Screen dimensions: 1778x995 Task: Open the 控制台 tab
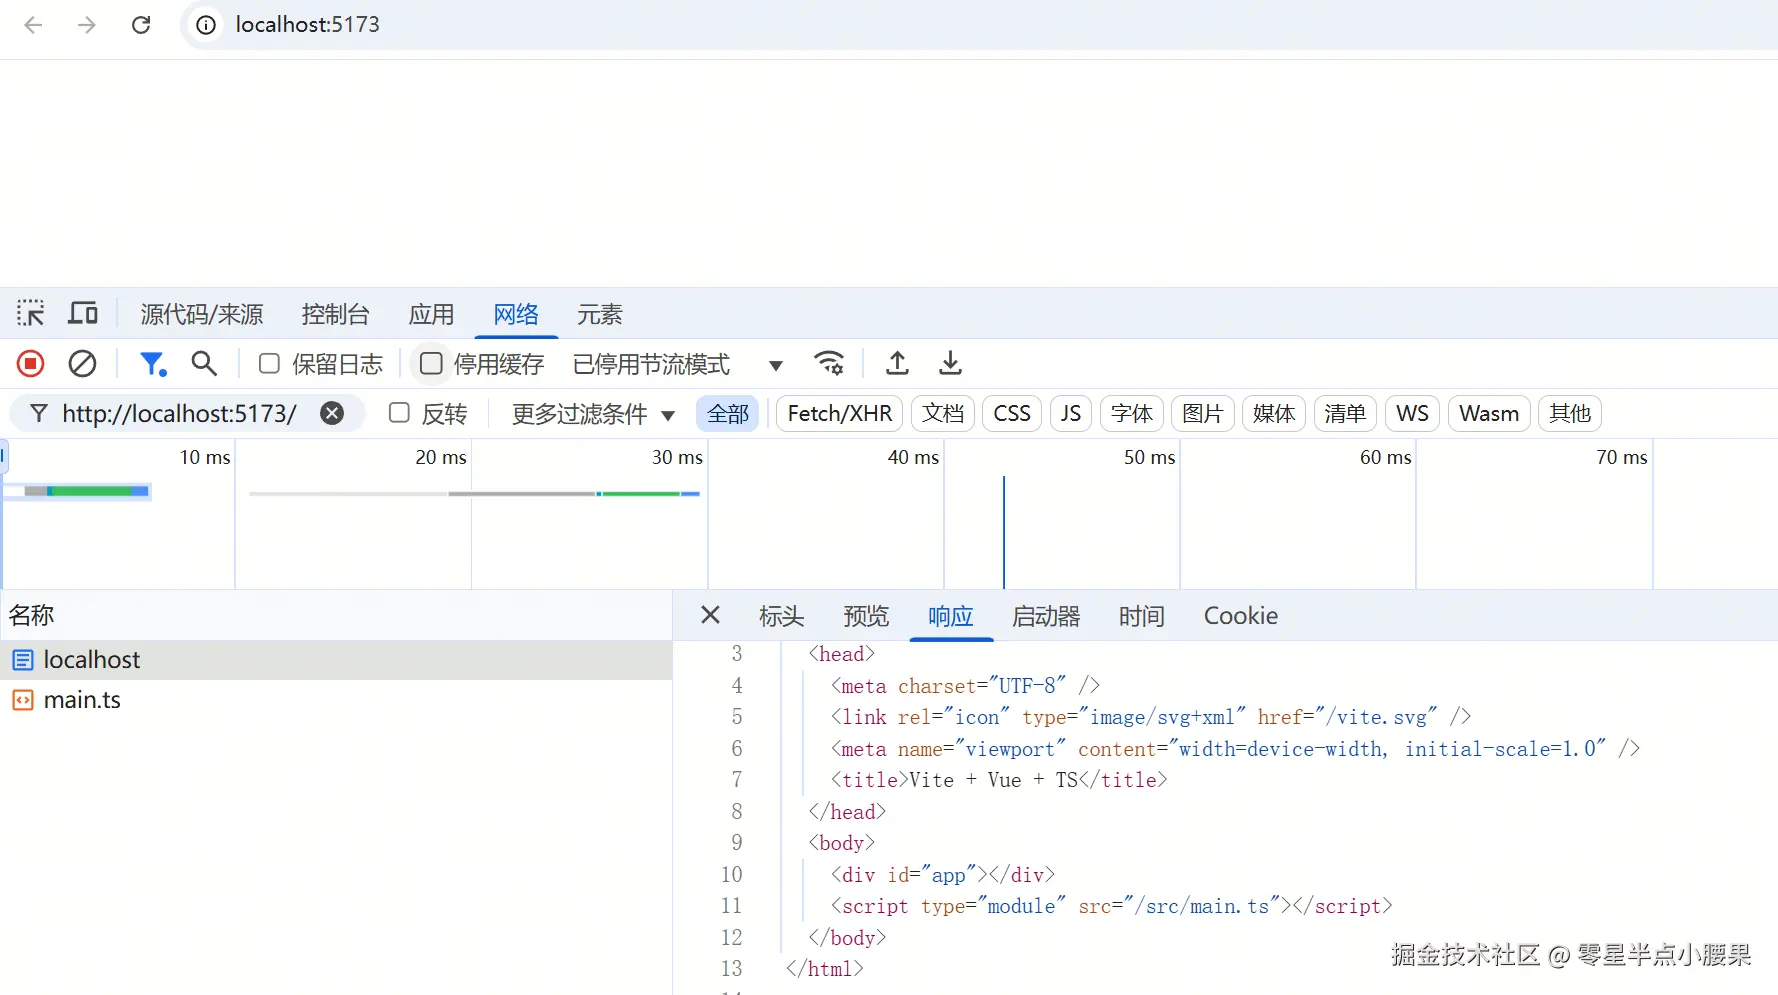pyautogui.click(x=336, y=315)
